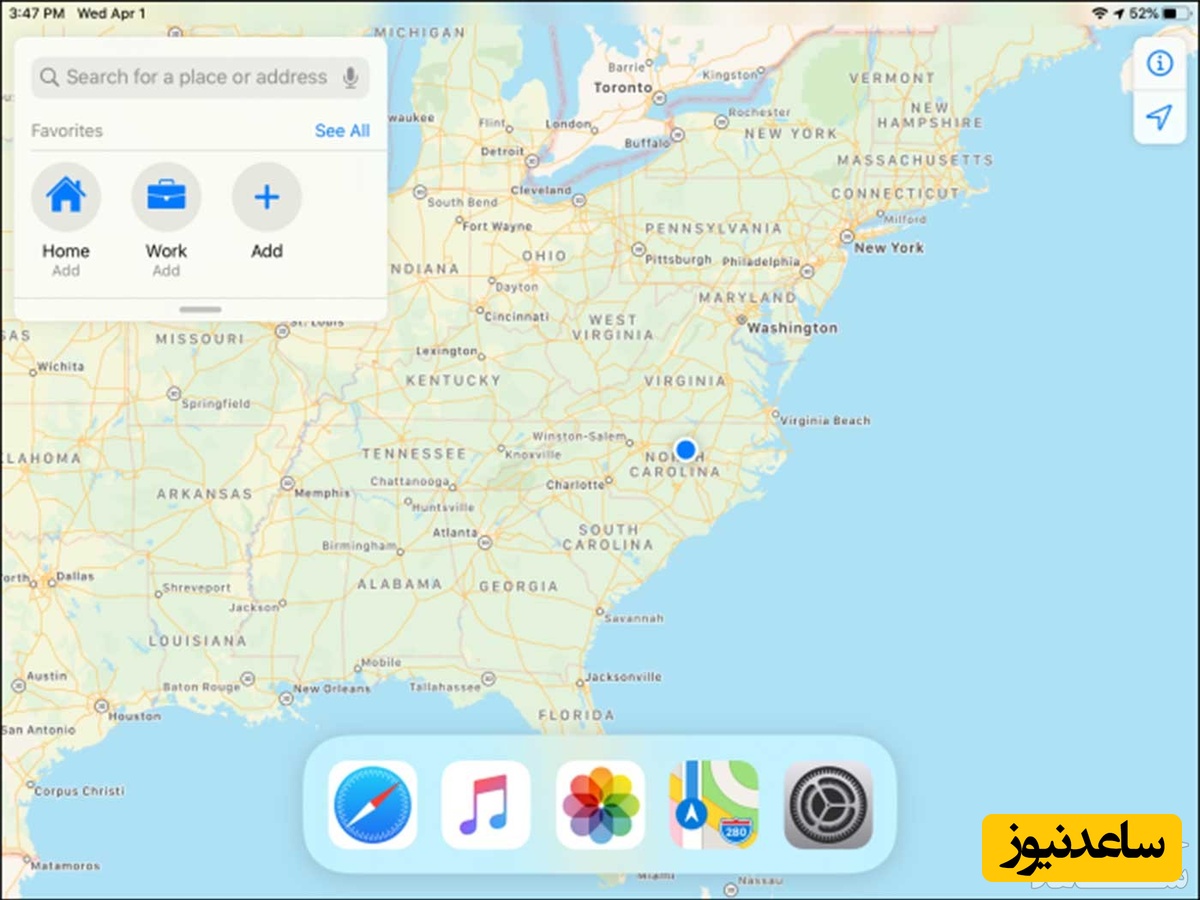Open Safari from the dock
Image resolution: width=1200 pixels, height=900 pixels.
[x=372, y=806]
